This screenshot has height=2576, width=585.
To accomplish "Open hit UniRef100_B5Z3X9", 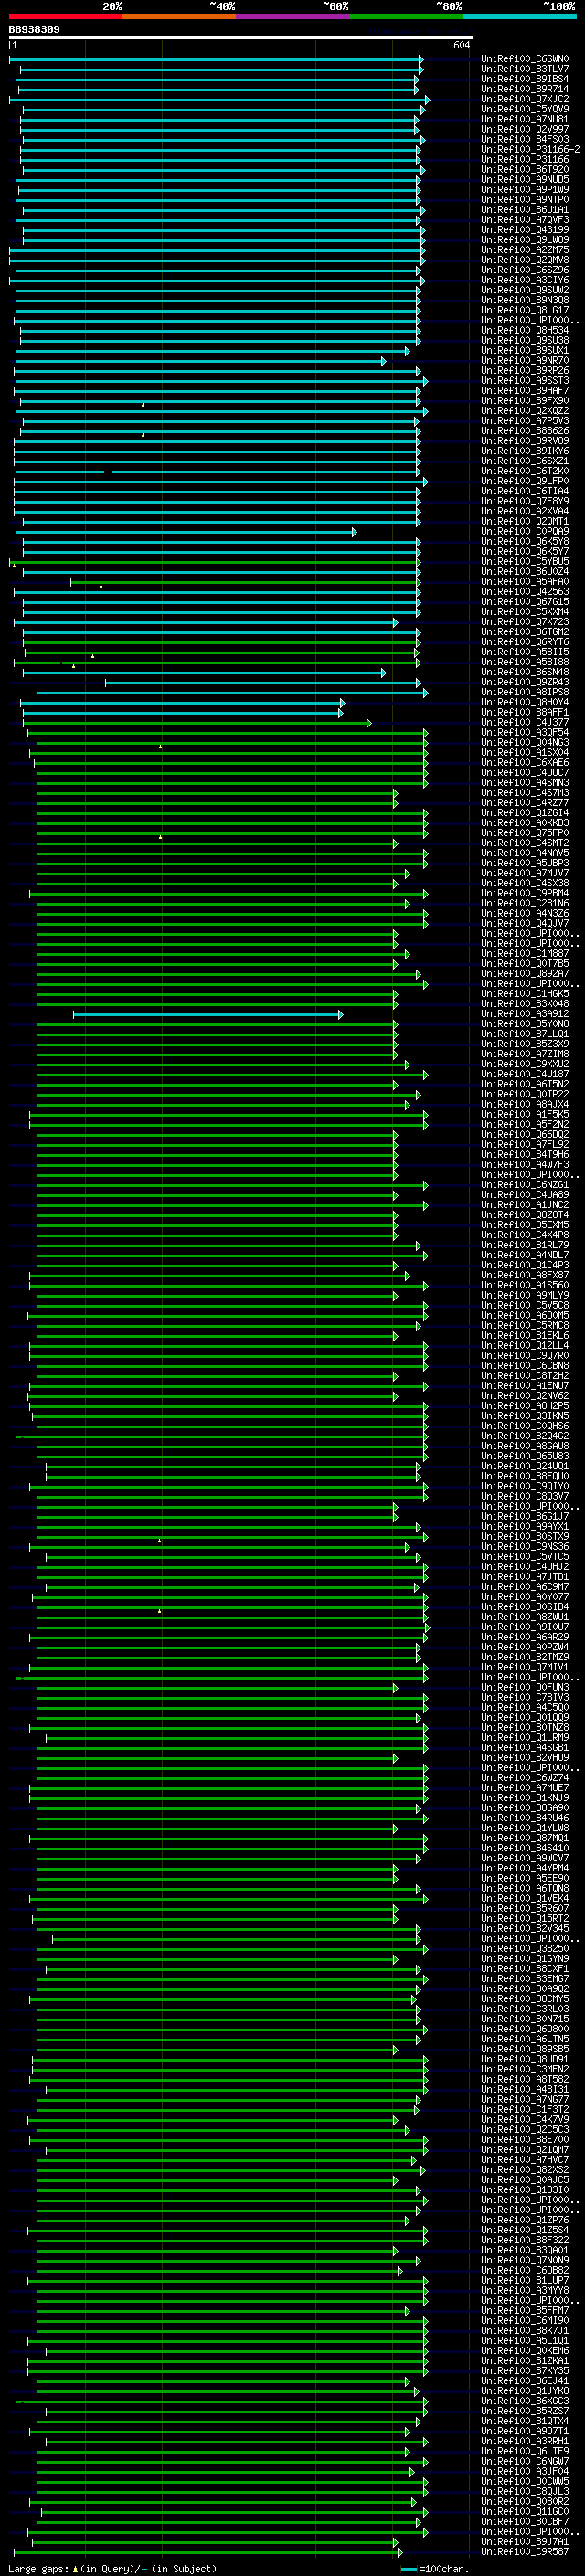I will pyautogui.click(x=525, y=1044).
